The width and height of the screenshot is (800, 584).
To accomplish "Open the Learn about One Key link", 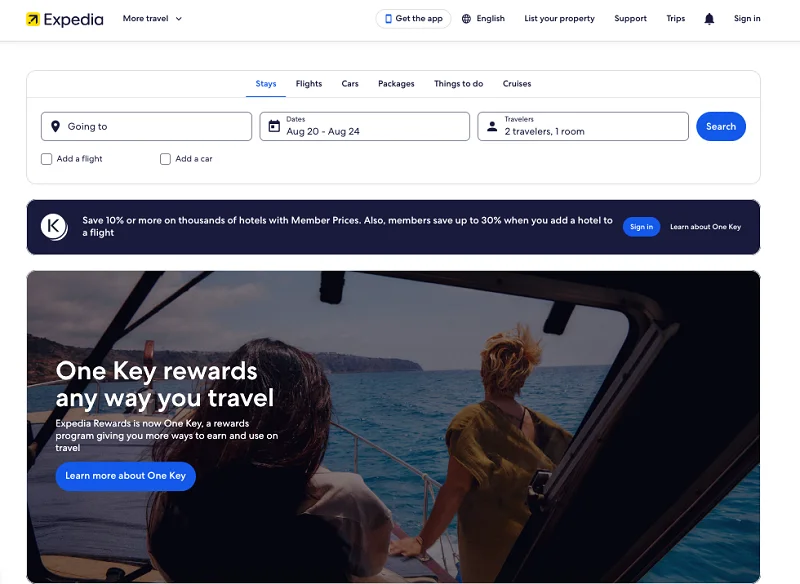I will click(705, 227).
